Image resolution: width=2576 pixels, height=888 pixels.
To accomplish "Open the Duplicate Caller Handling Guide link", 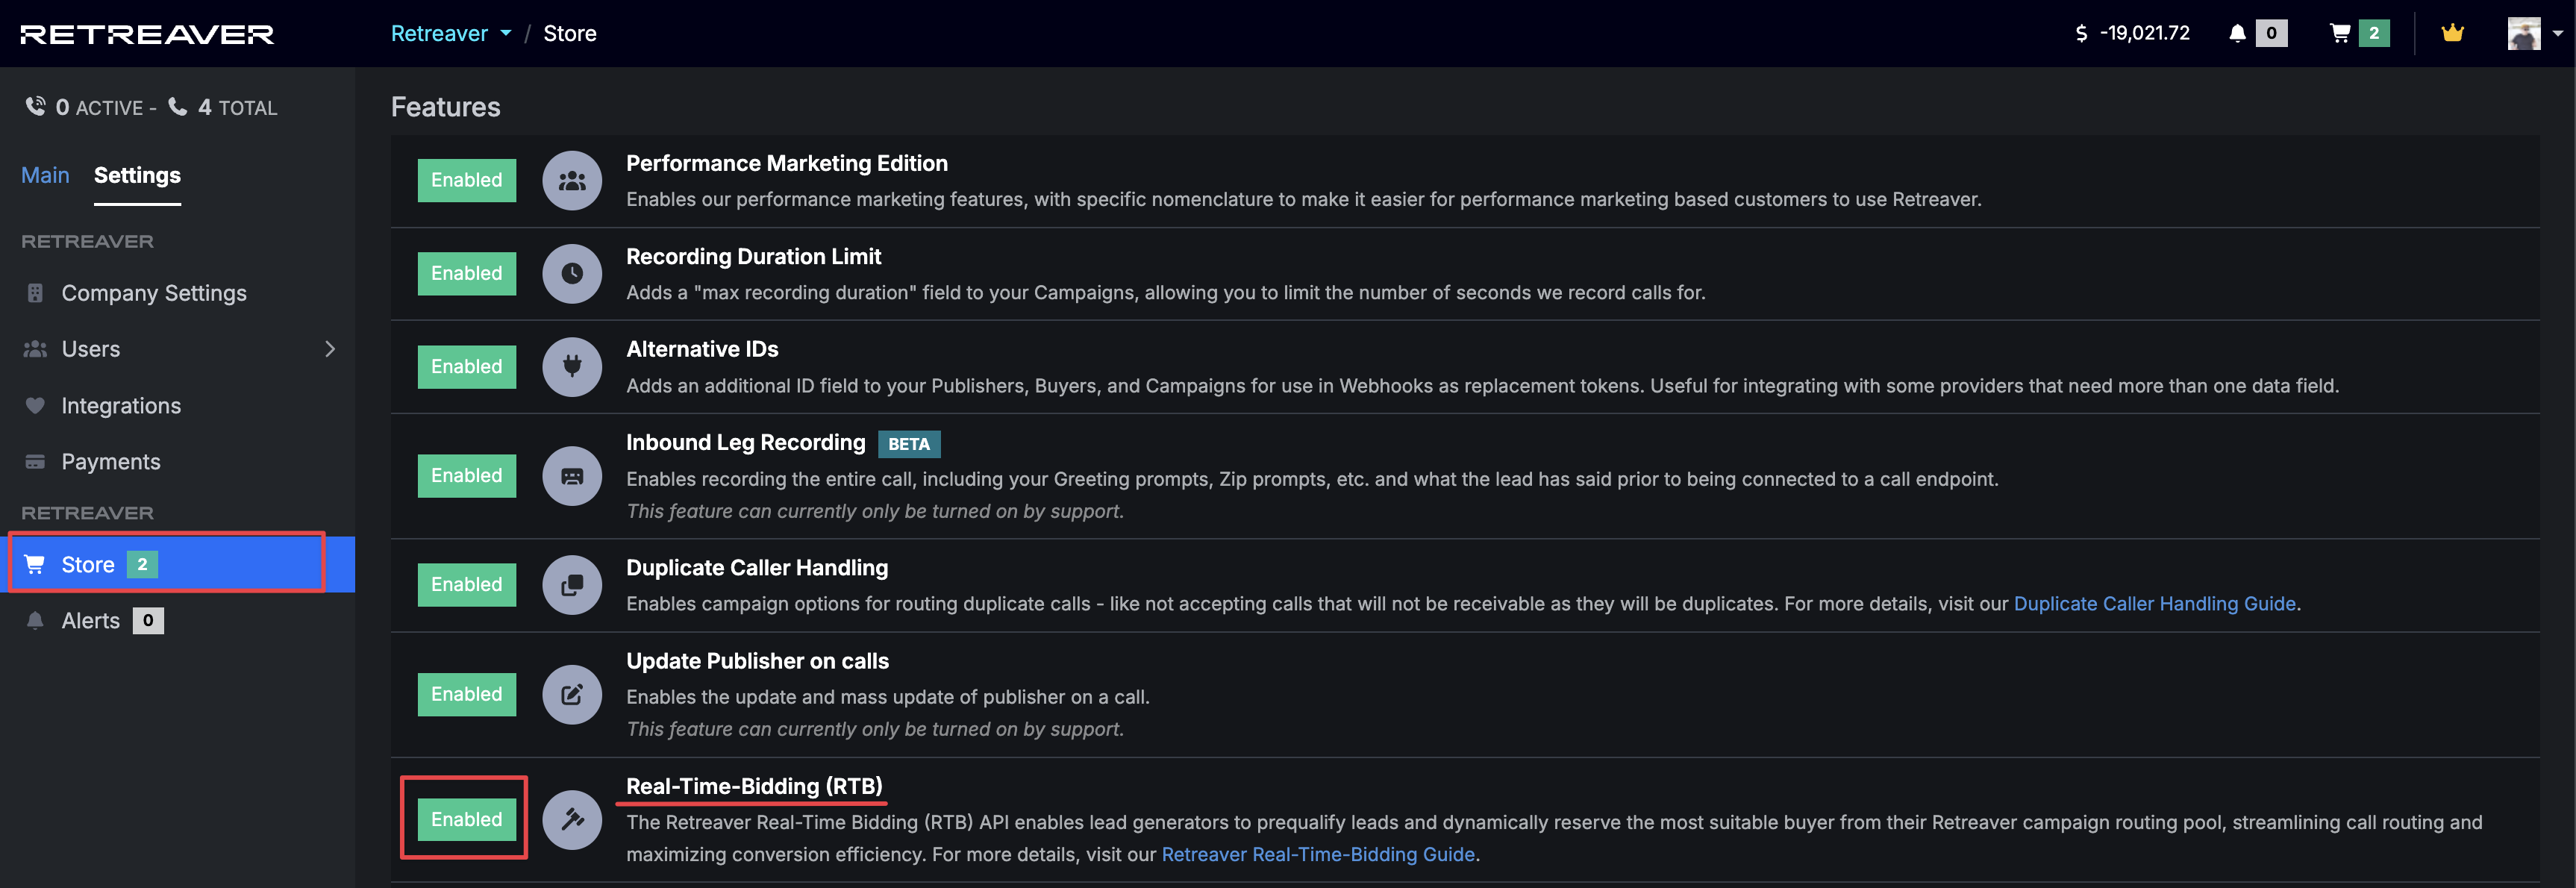I will [x=2154, y=604].
